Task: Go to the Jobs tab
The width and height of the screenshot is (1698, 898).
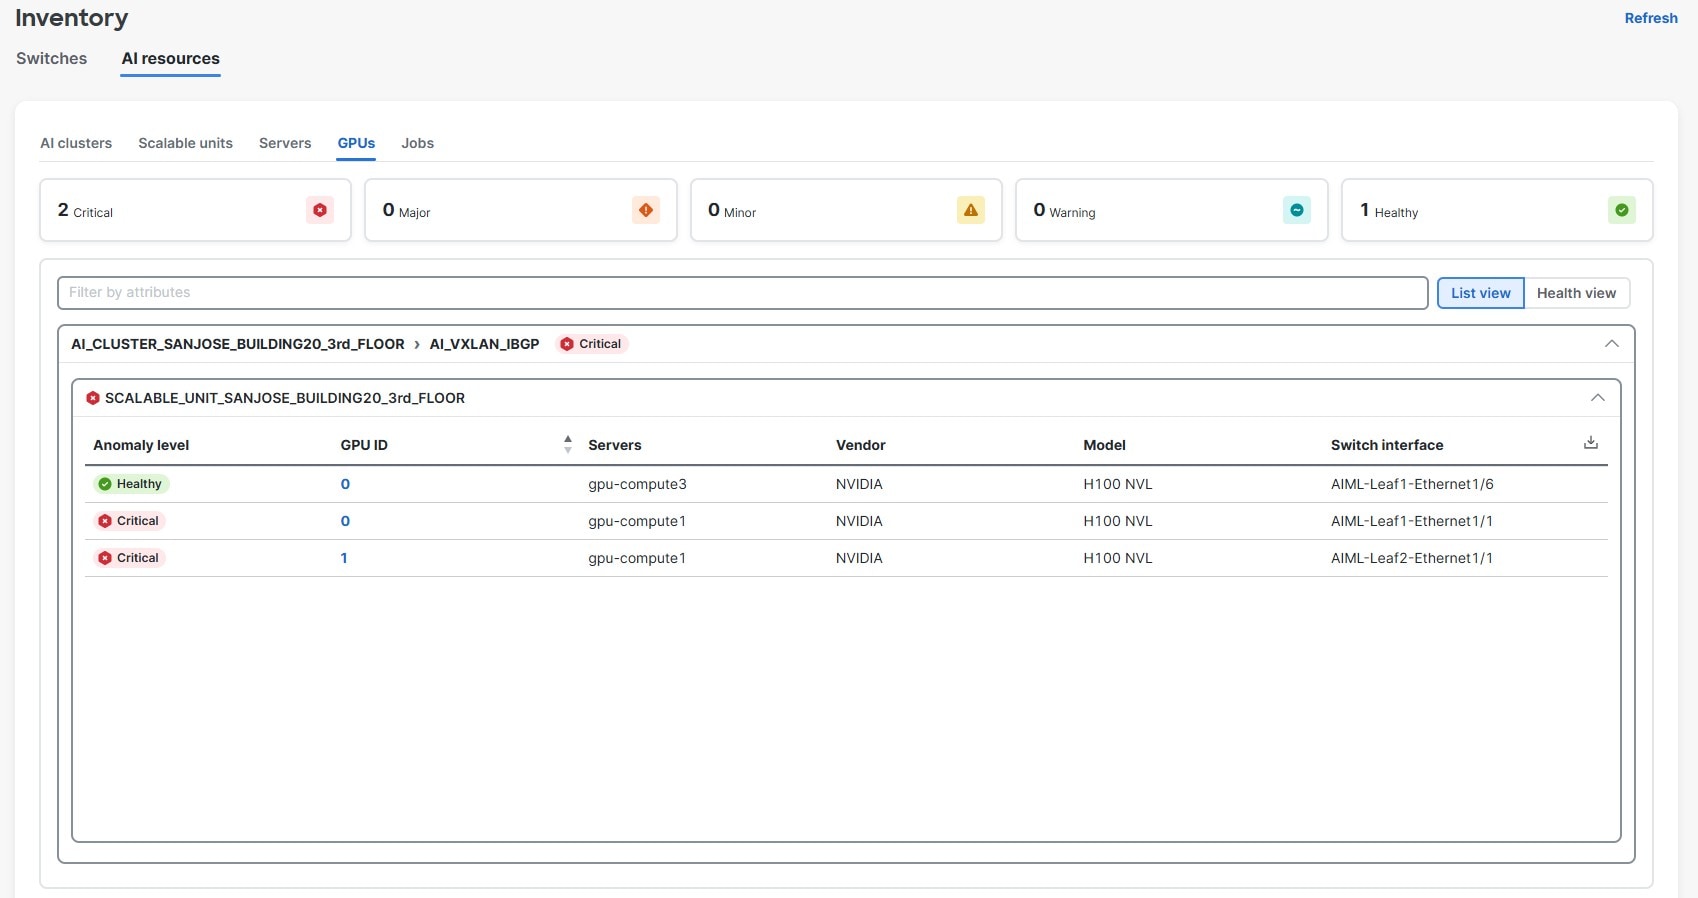Action: 417,143
